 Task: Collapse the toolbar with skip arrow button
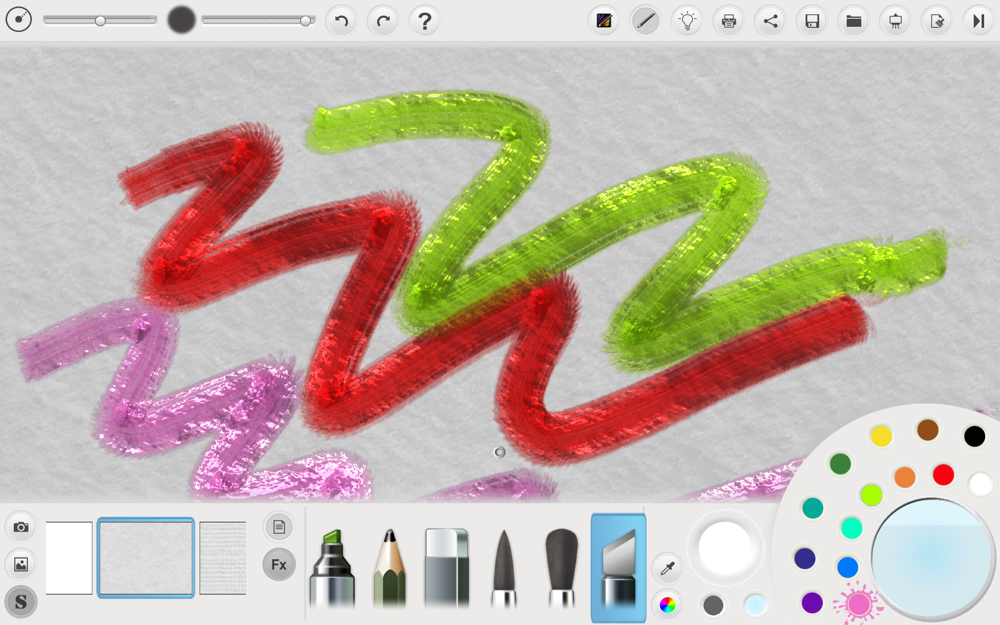point(977,21)
